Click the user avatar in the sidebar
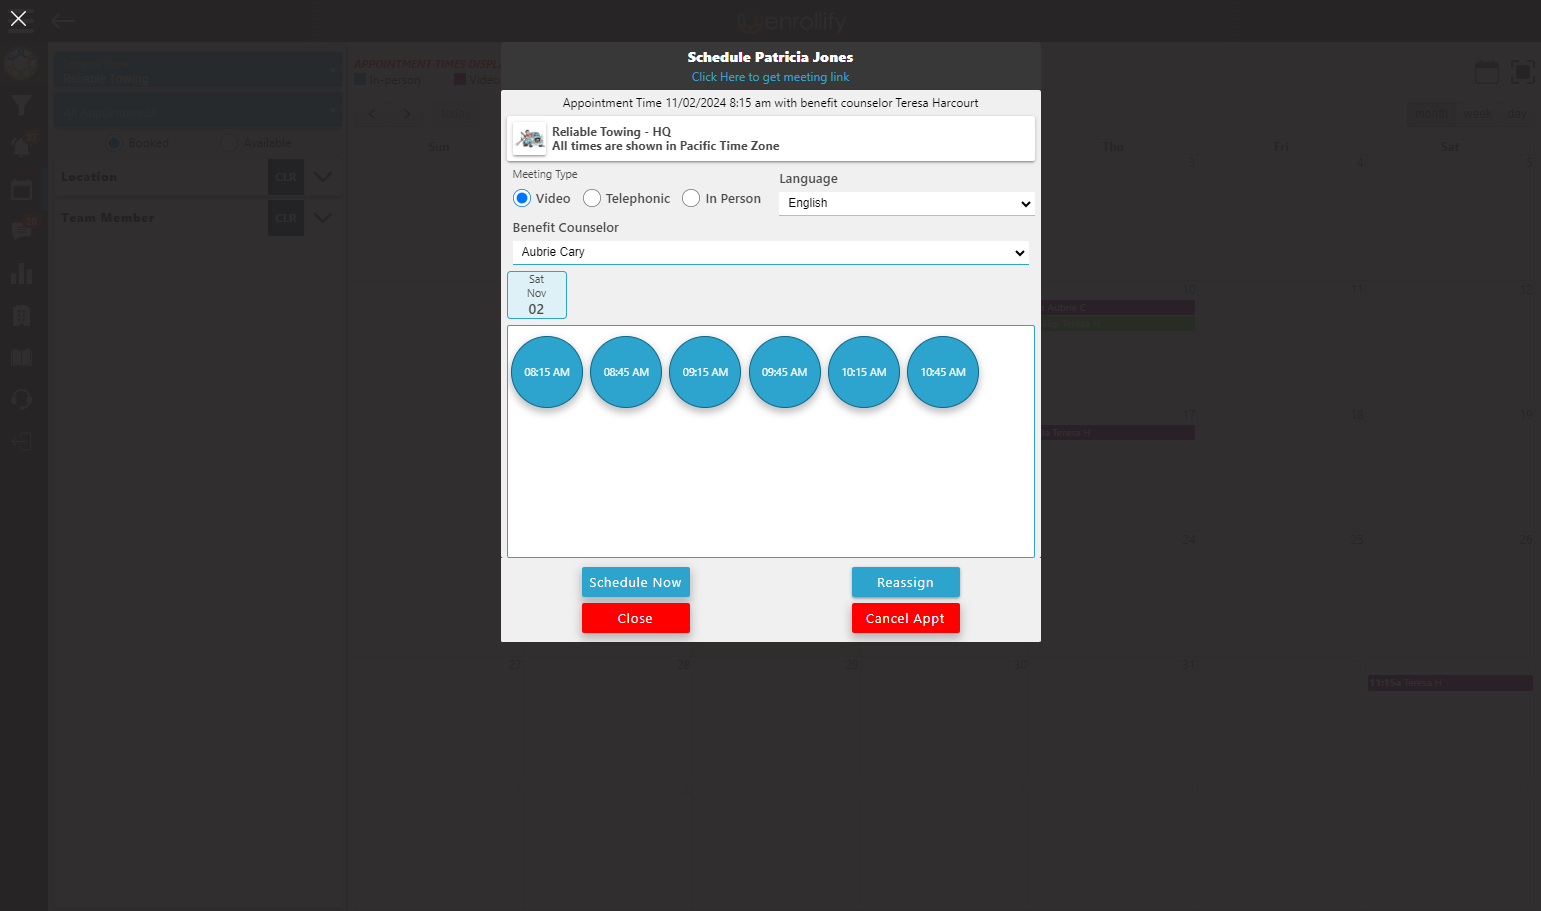The image size is (1541, 911). click(x=21, y=63)
